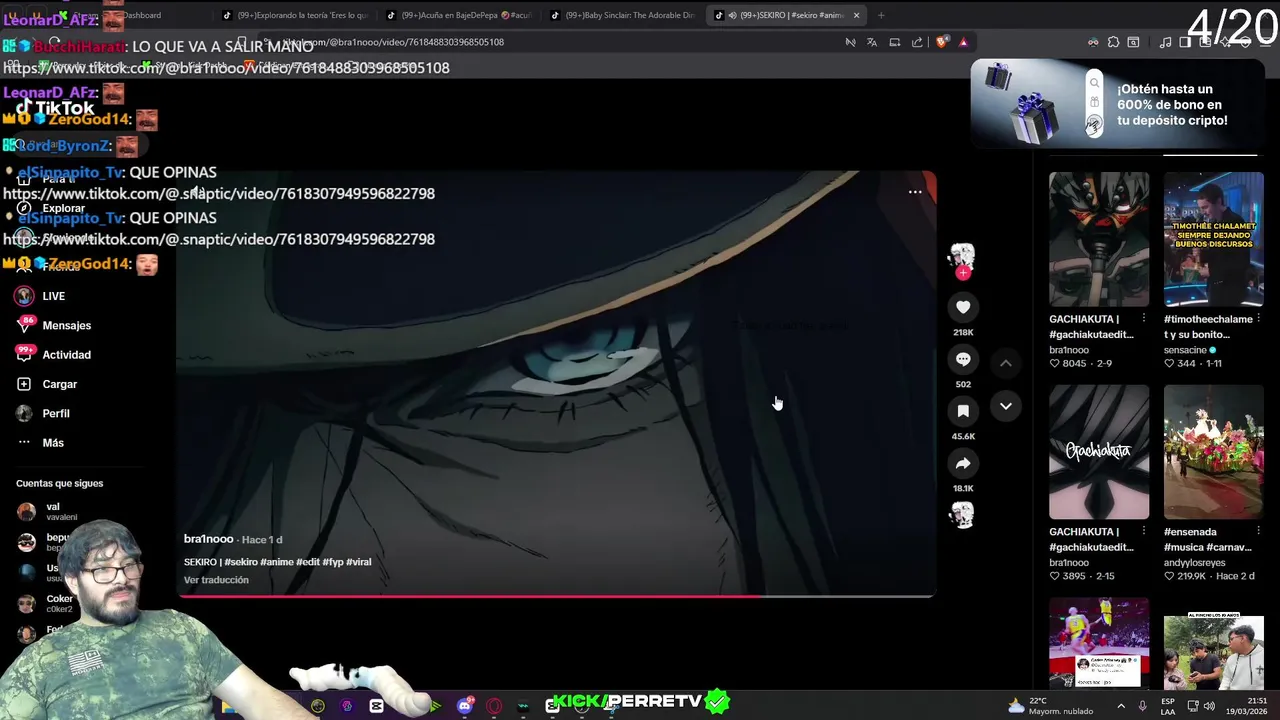
Task: Switch to the Explorando la teoría tab
Action: point(295,15)
